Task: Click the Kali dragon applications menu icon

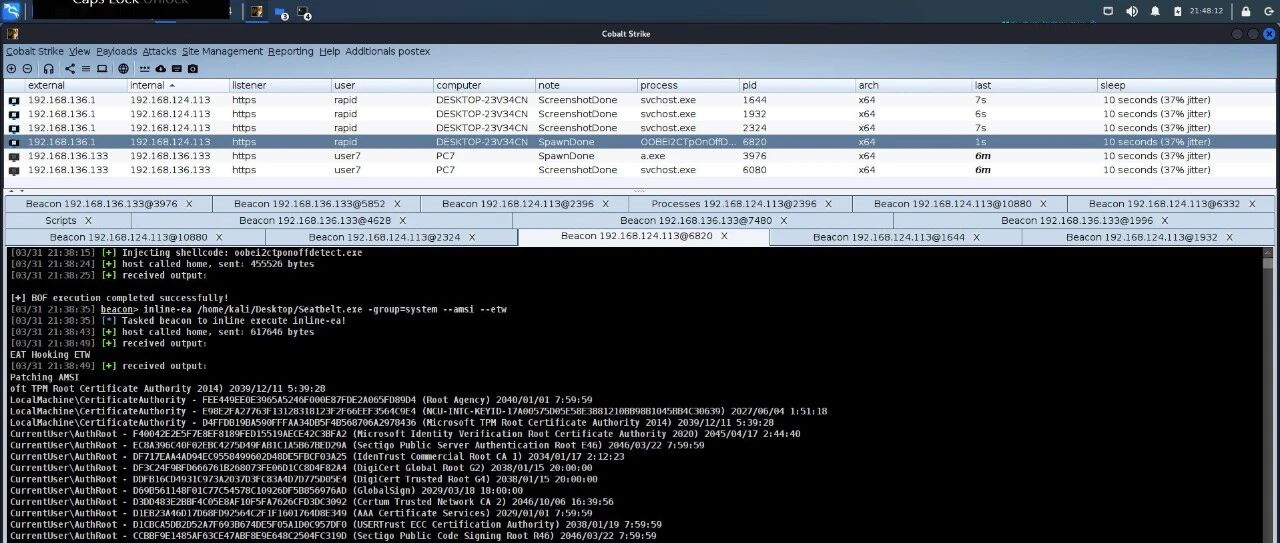Action: coord(12,12)
